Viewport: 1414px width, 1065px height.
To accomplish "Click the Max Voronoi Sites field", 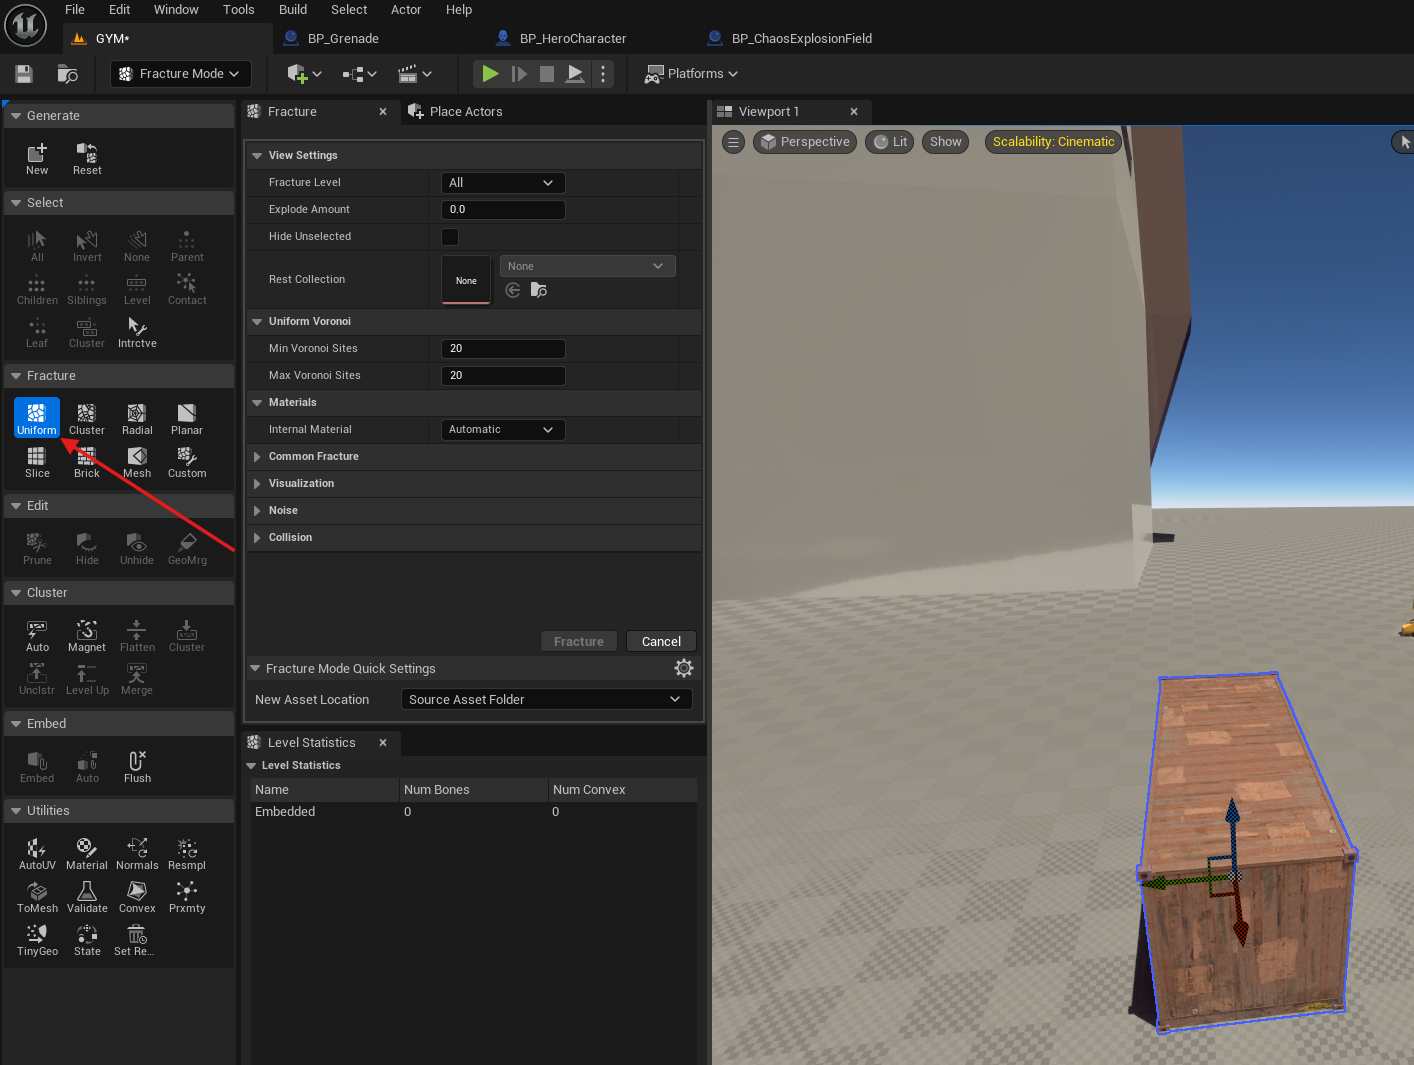I will click(x=503, y=376).
